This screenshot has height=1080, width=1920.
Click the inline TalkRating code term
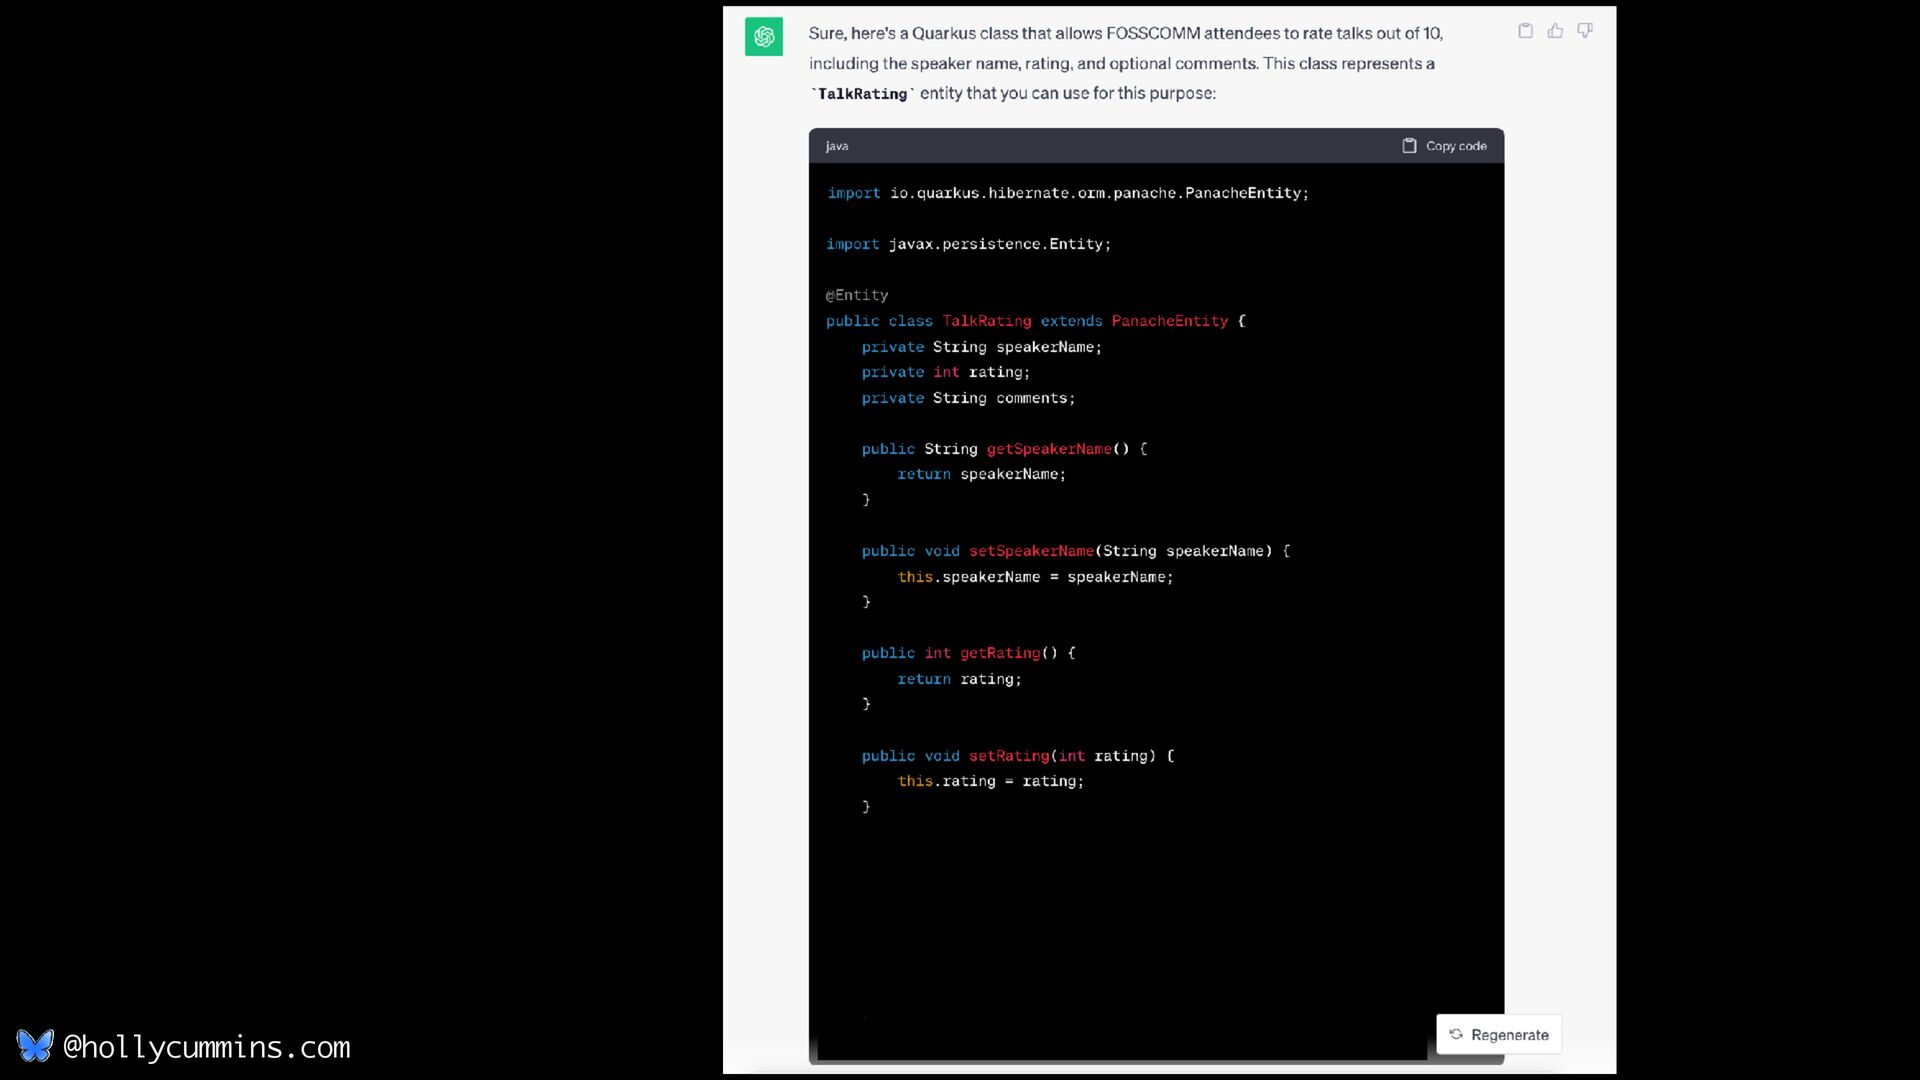point(862,94)
